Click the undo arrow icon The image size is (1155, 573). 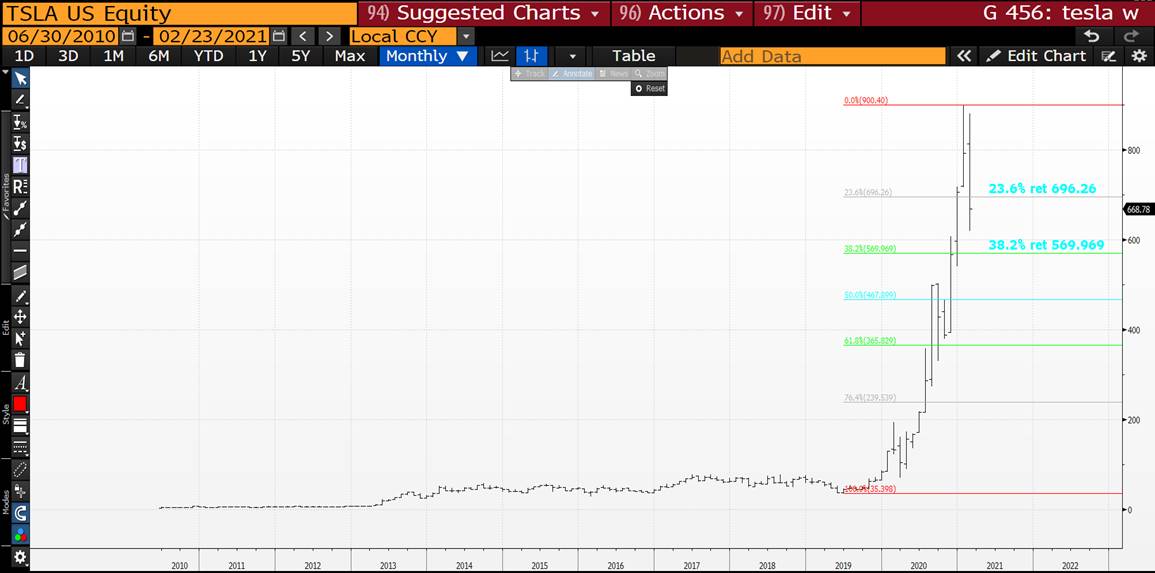(1092, 36)
